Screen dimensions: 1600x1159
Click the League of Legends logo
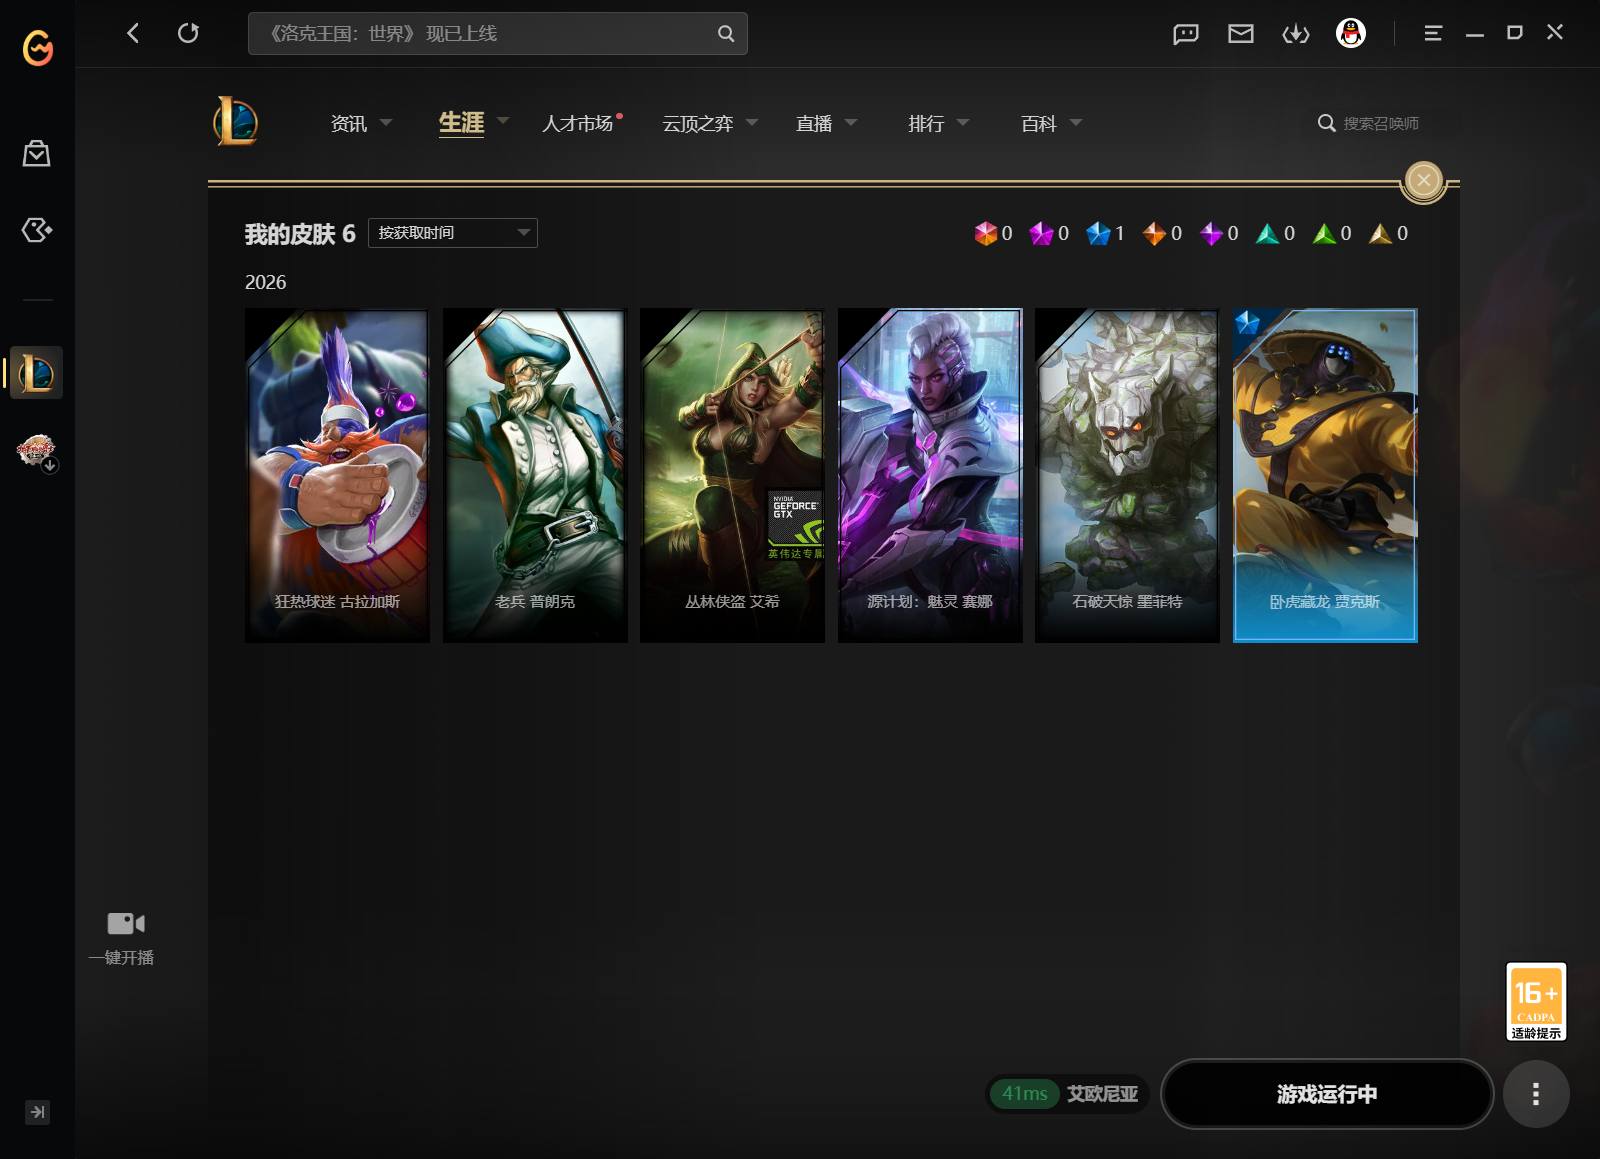(x=236, y=122)
